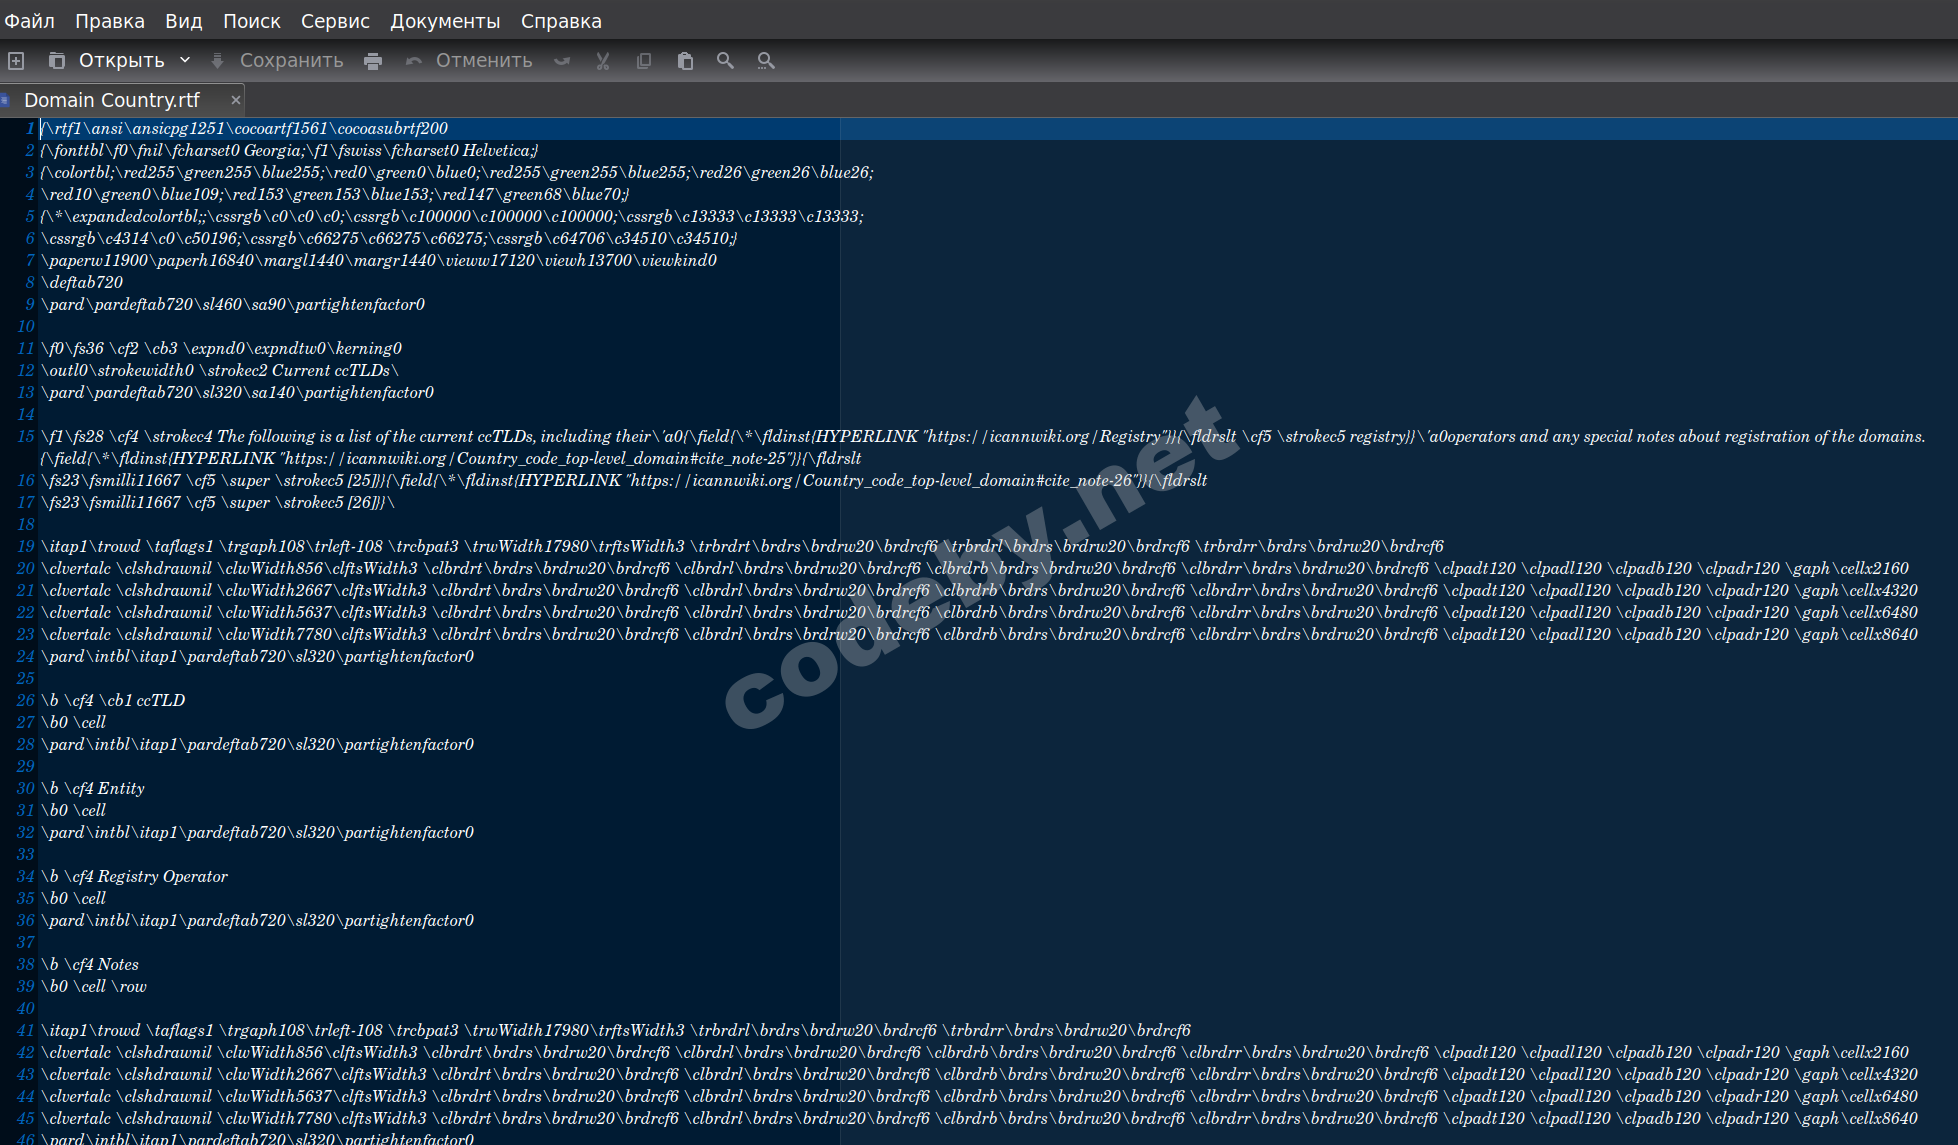Open the Справка menu

[x=561, y=21]
